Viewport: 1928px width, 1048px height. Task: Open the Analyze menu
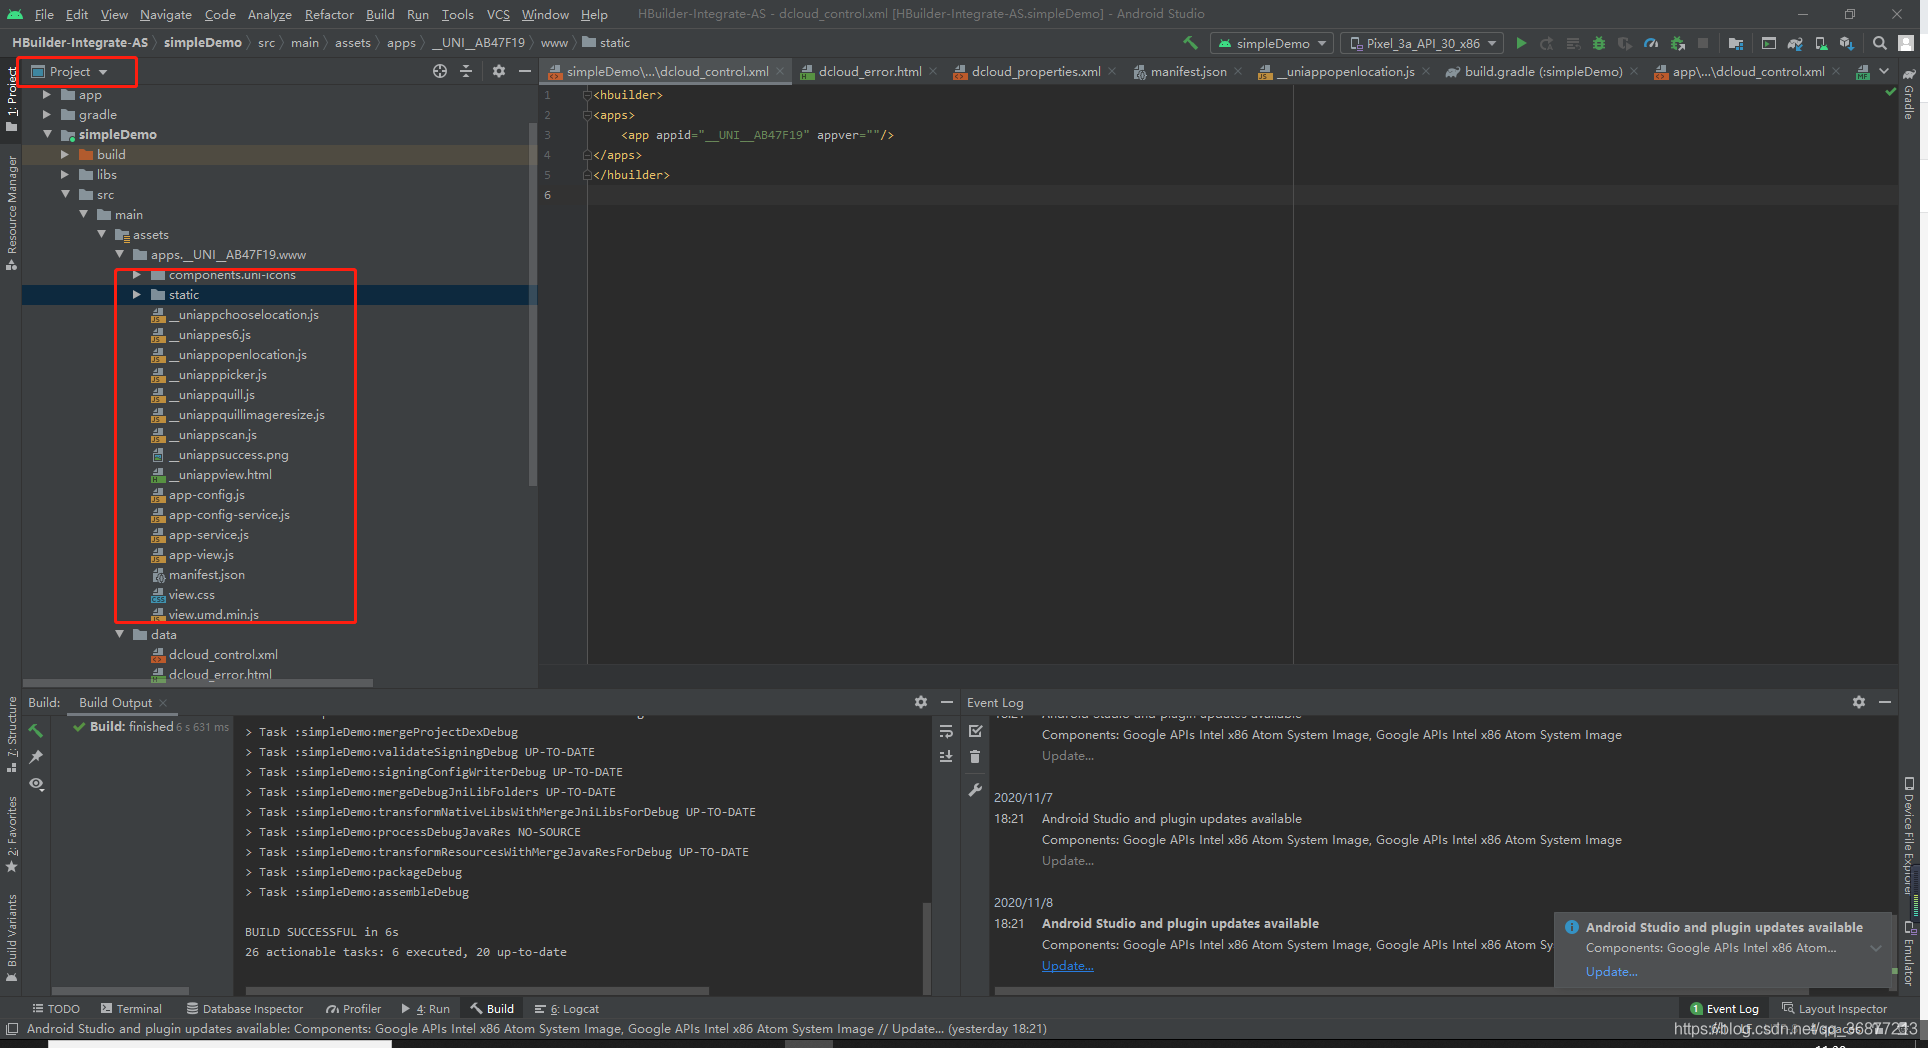(269, 14)
